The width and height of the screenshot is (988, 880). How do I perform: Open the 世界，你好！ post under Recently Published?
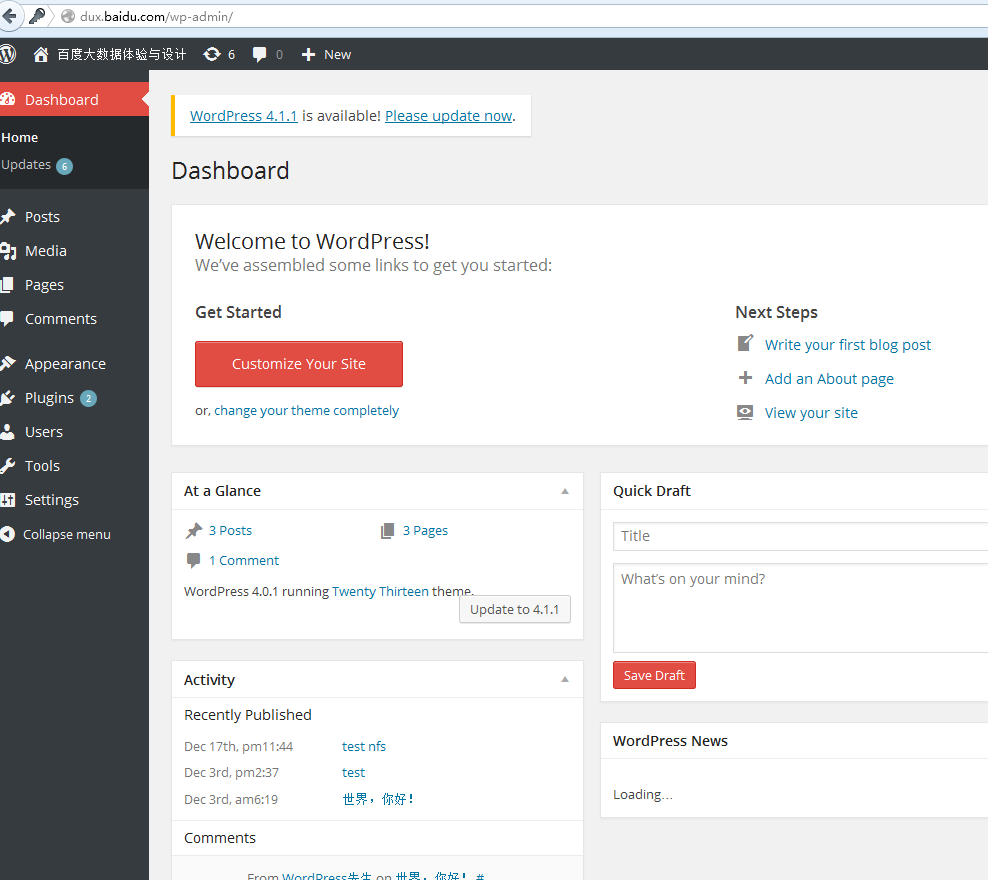click(377, 799)
